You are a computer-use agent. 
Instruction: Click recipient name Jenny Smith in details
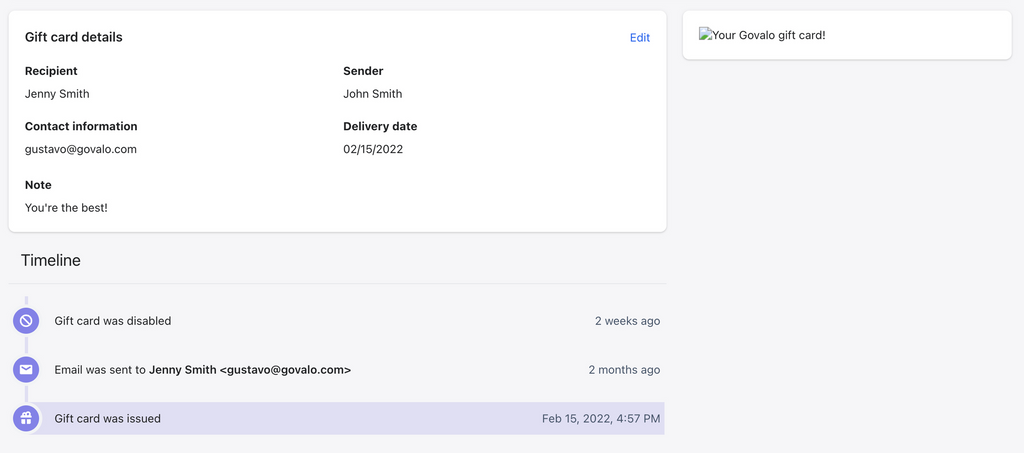pyautogui.click(x=57, y=94)
